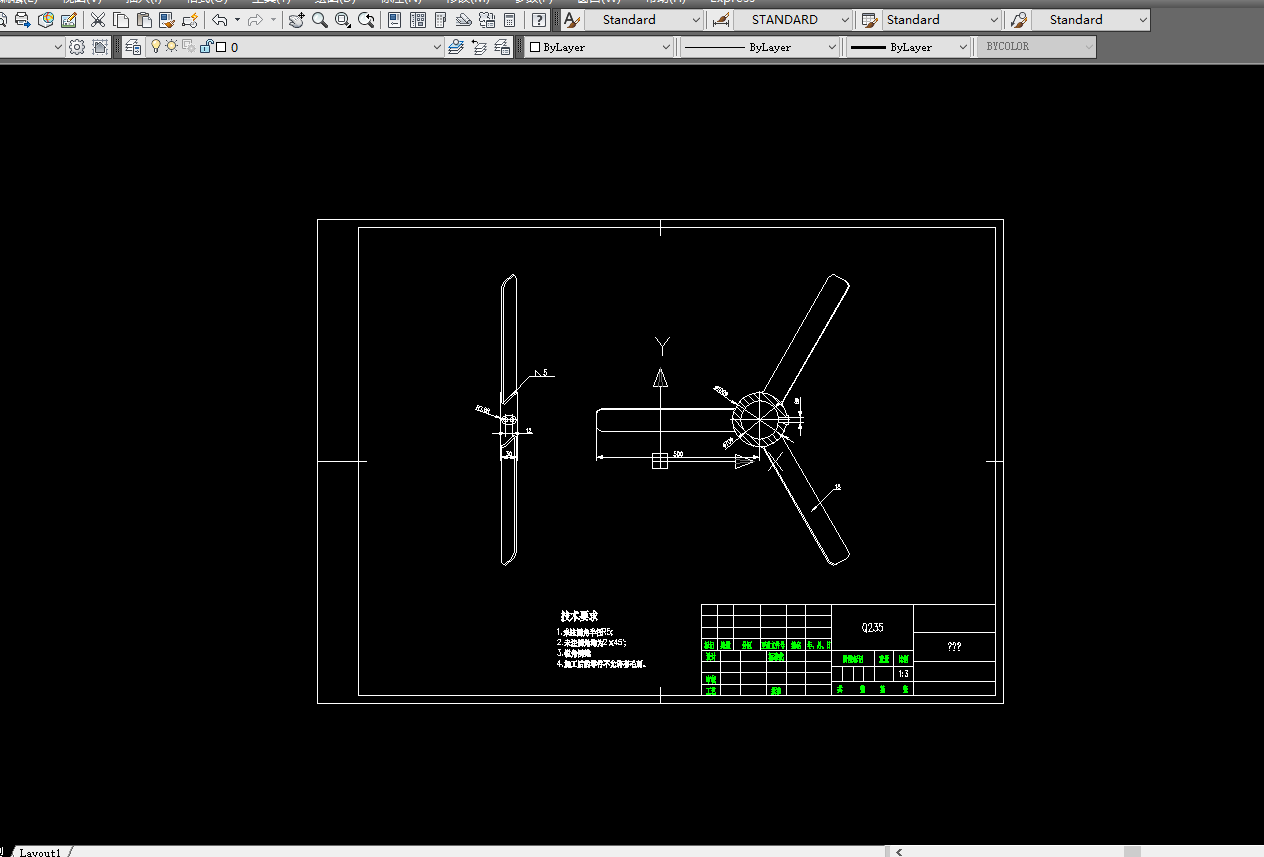Open the Multileader Style manager icon
Image resolution: width=1264 pixels, height=857 pixels.
[1018, 20]
